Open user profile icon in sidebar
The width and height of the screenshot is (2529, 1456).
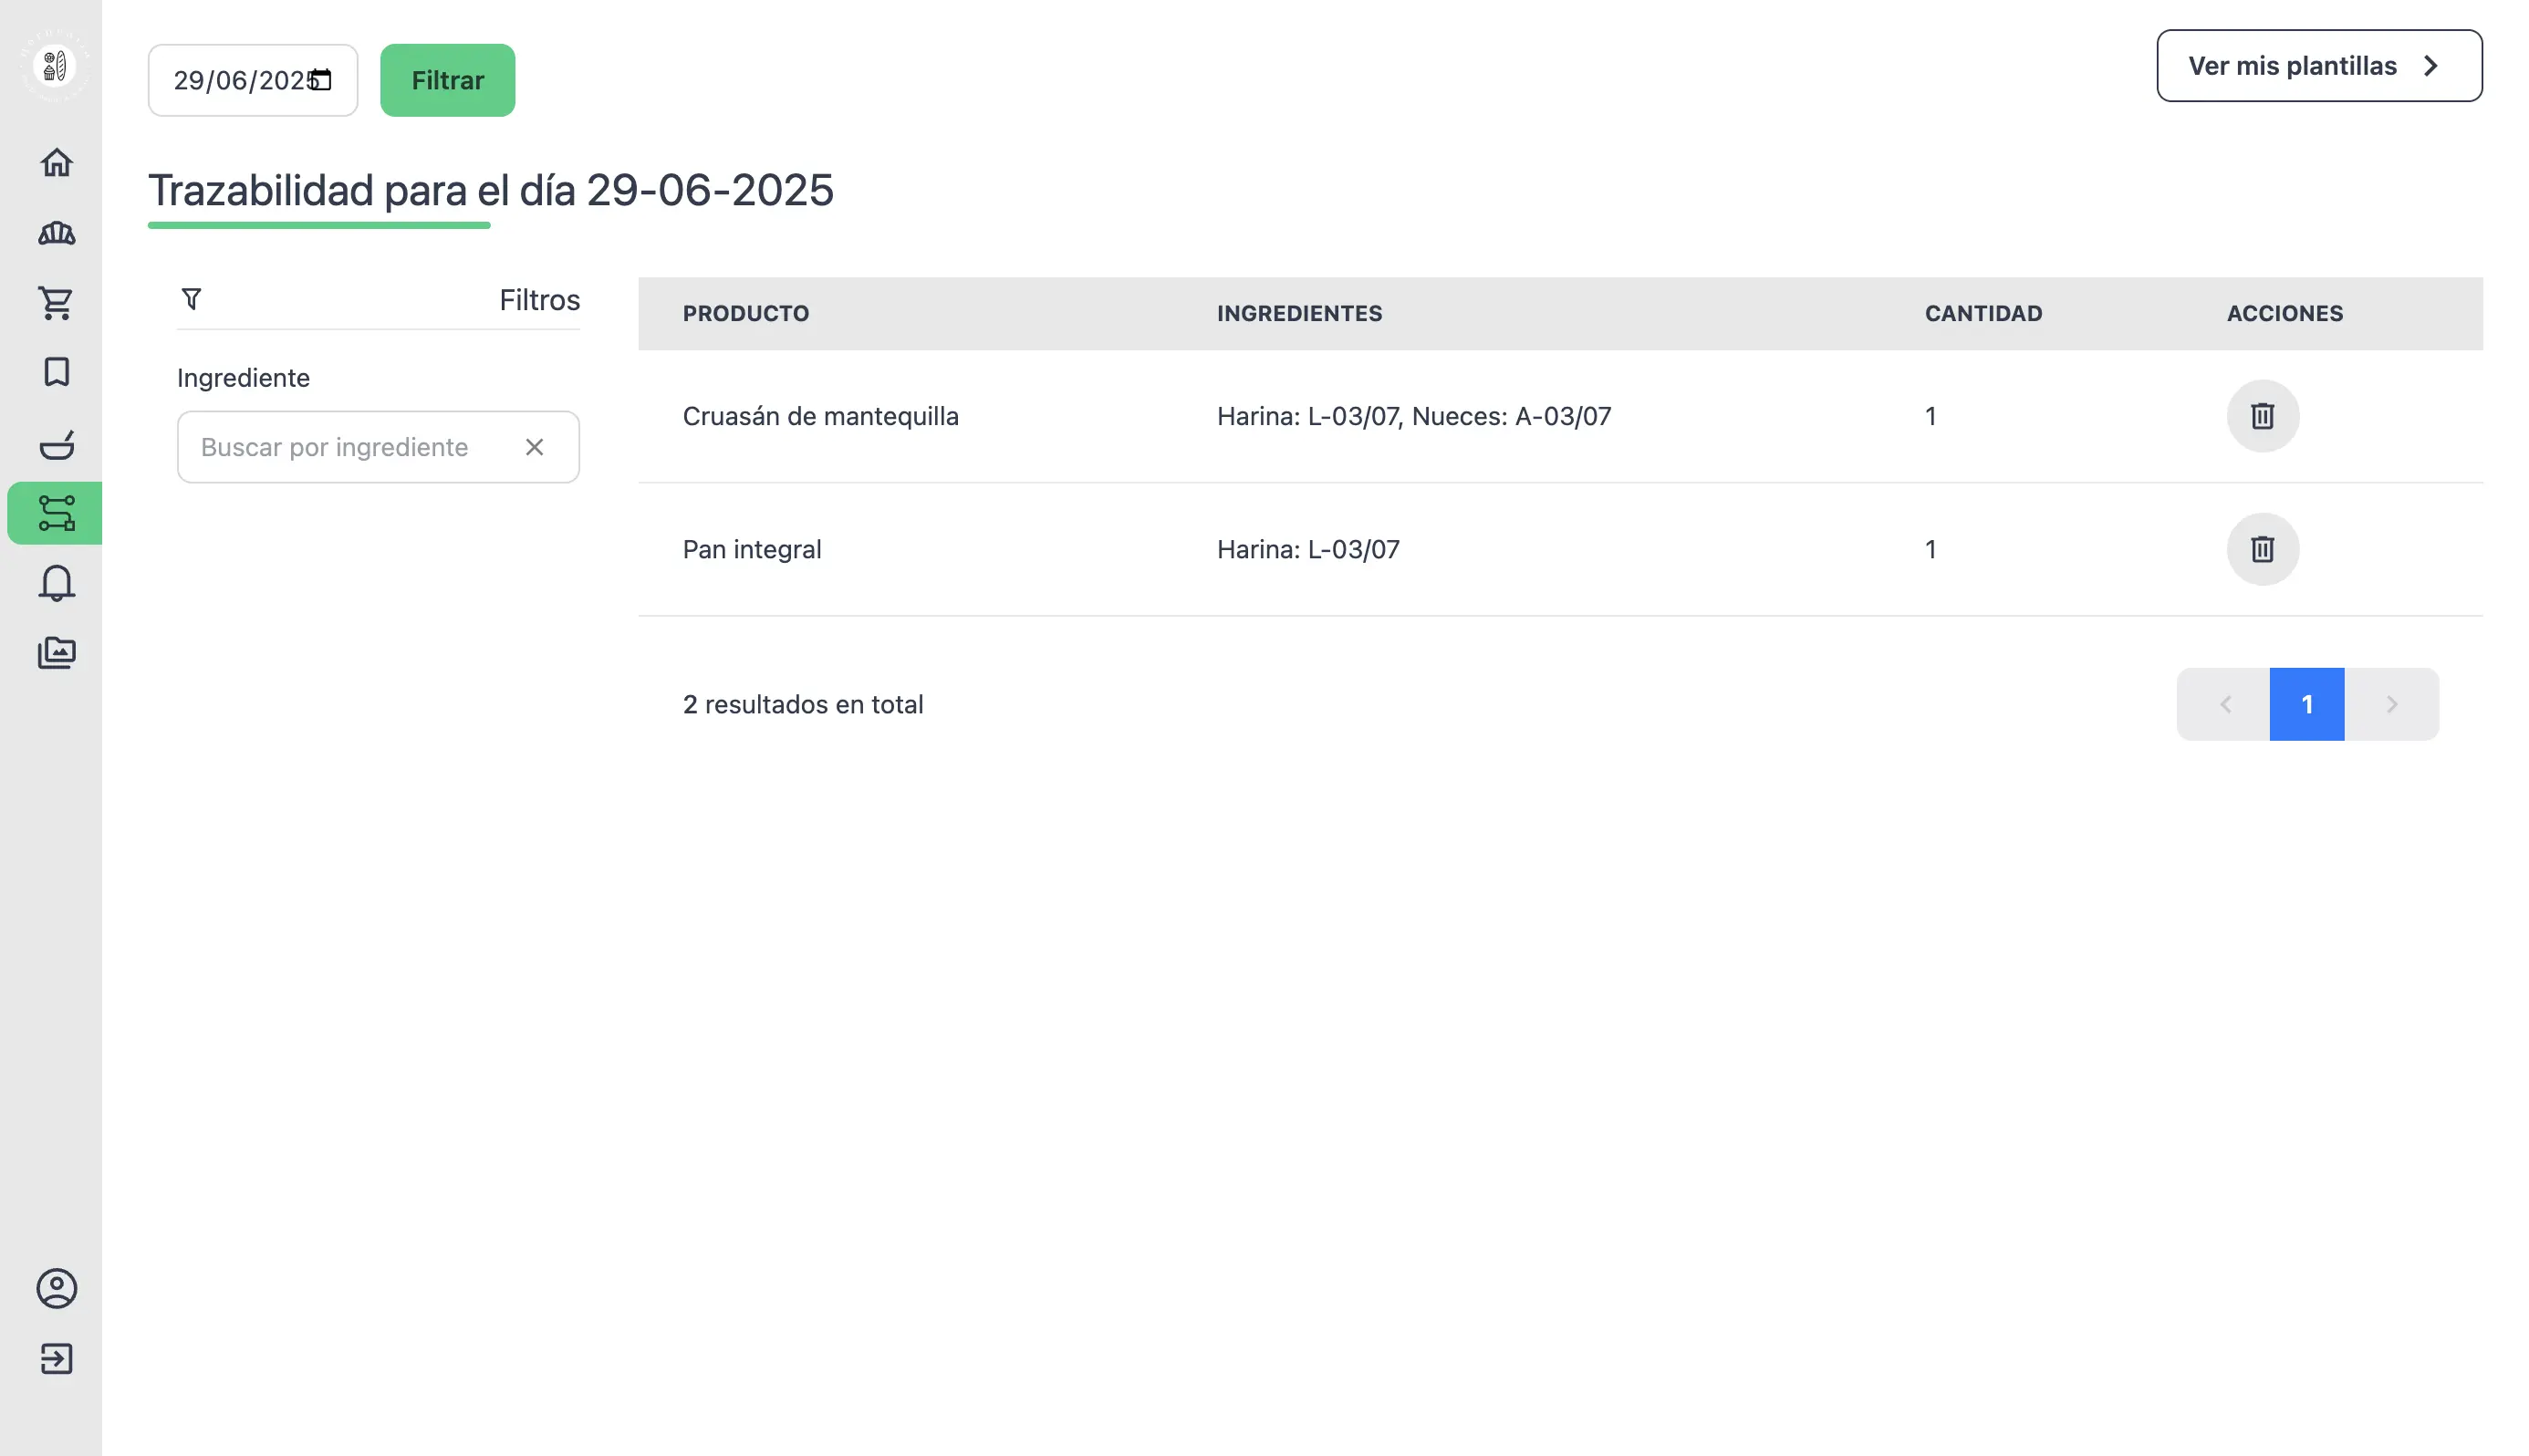click(56, 1288)
